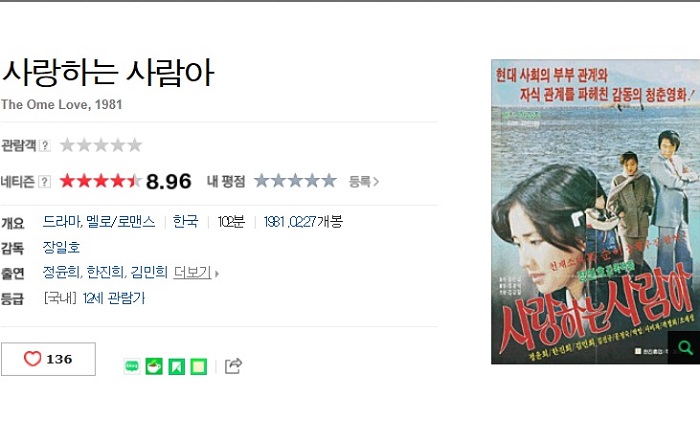700x440 pixels.
Task: Open actor 정윤희 profile link
Action: [62, 272]
